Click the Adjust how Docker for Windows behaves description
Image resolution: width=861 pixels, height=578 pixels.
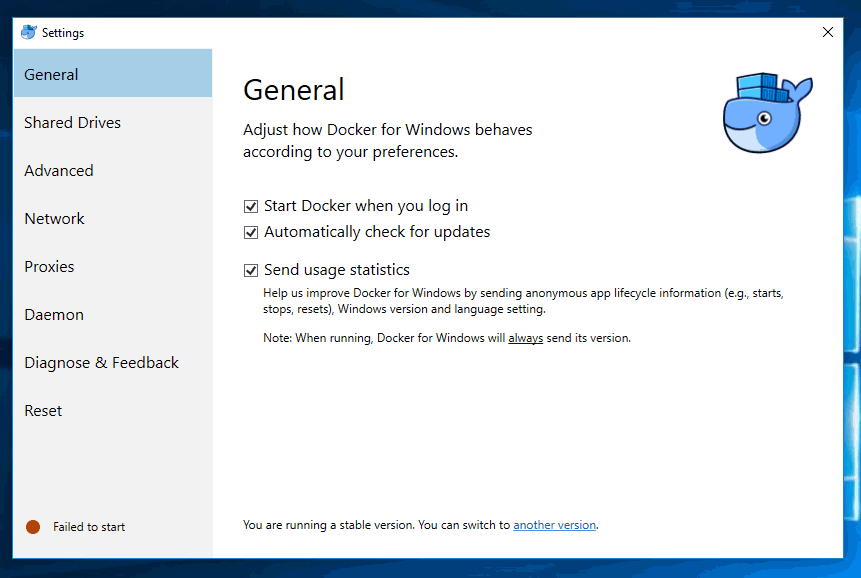point(388,141)
